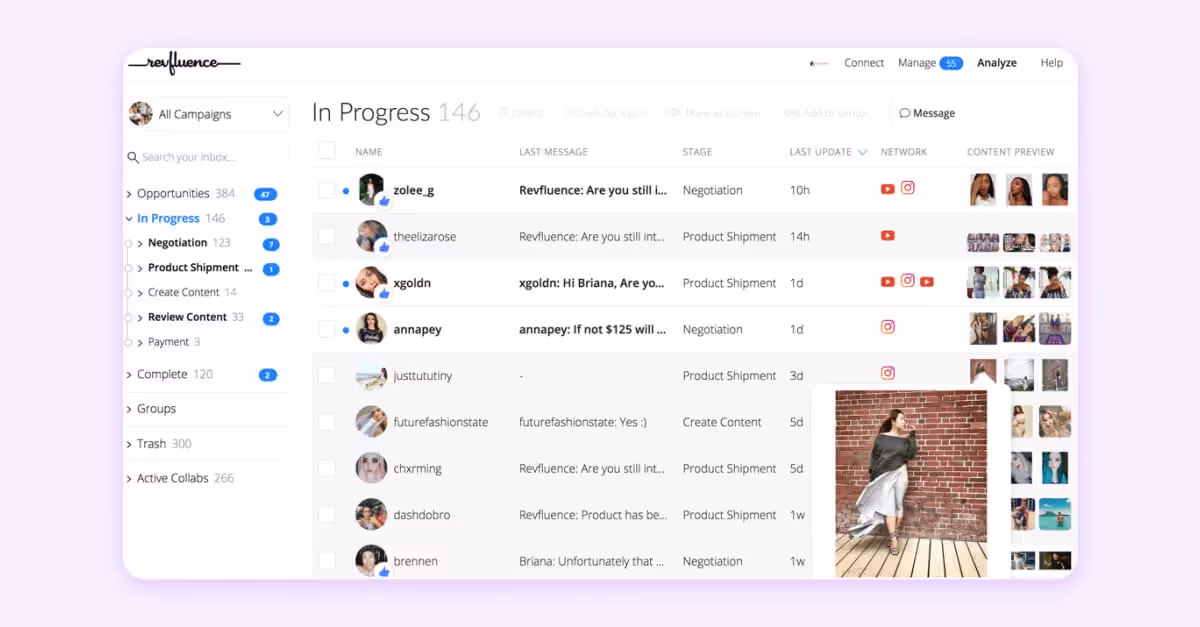Tick the checkbox beside futurefashionstate

(x=327, y=421)
